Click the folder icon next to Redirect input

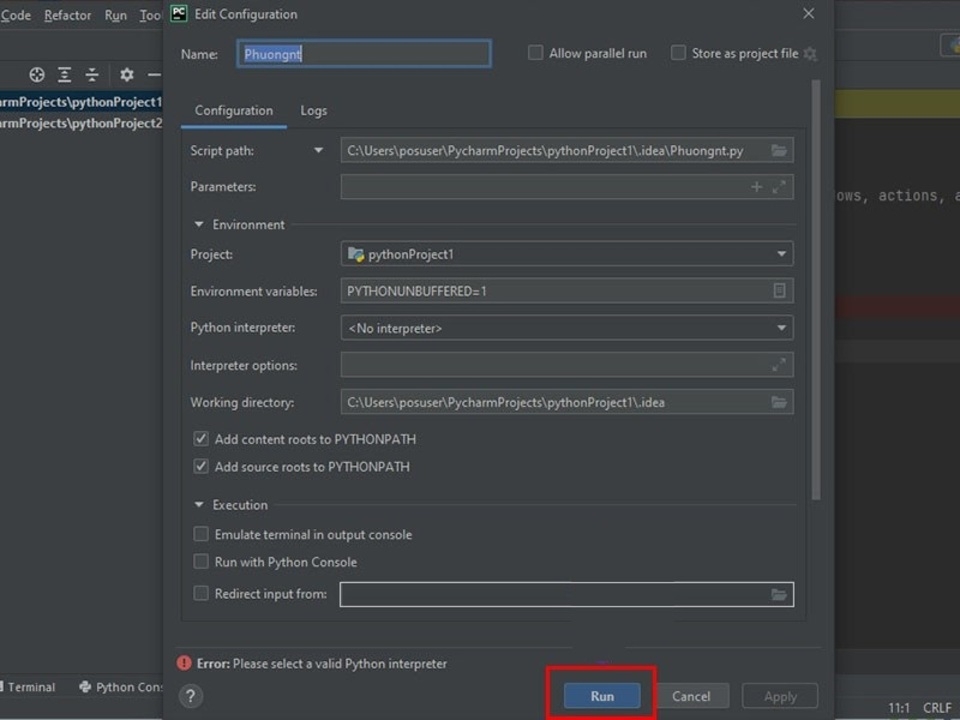tap(780, 592)
